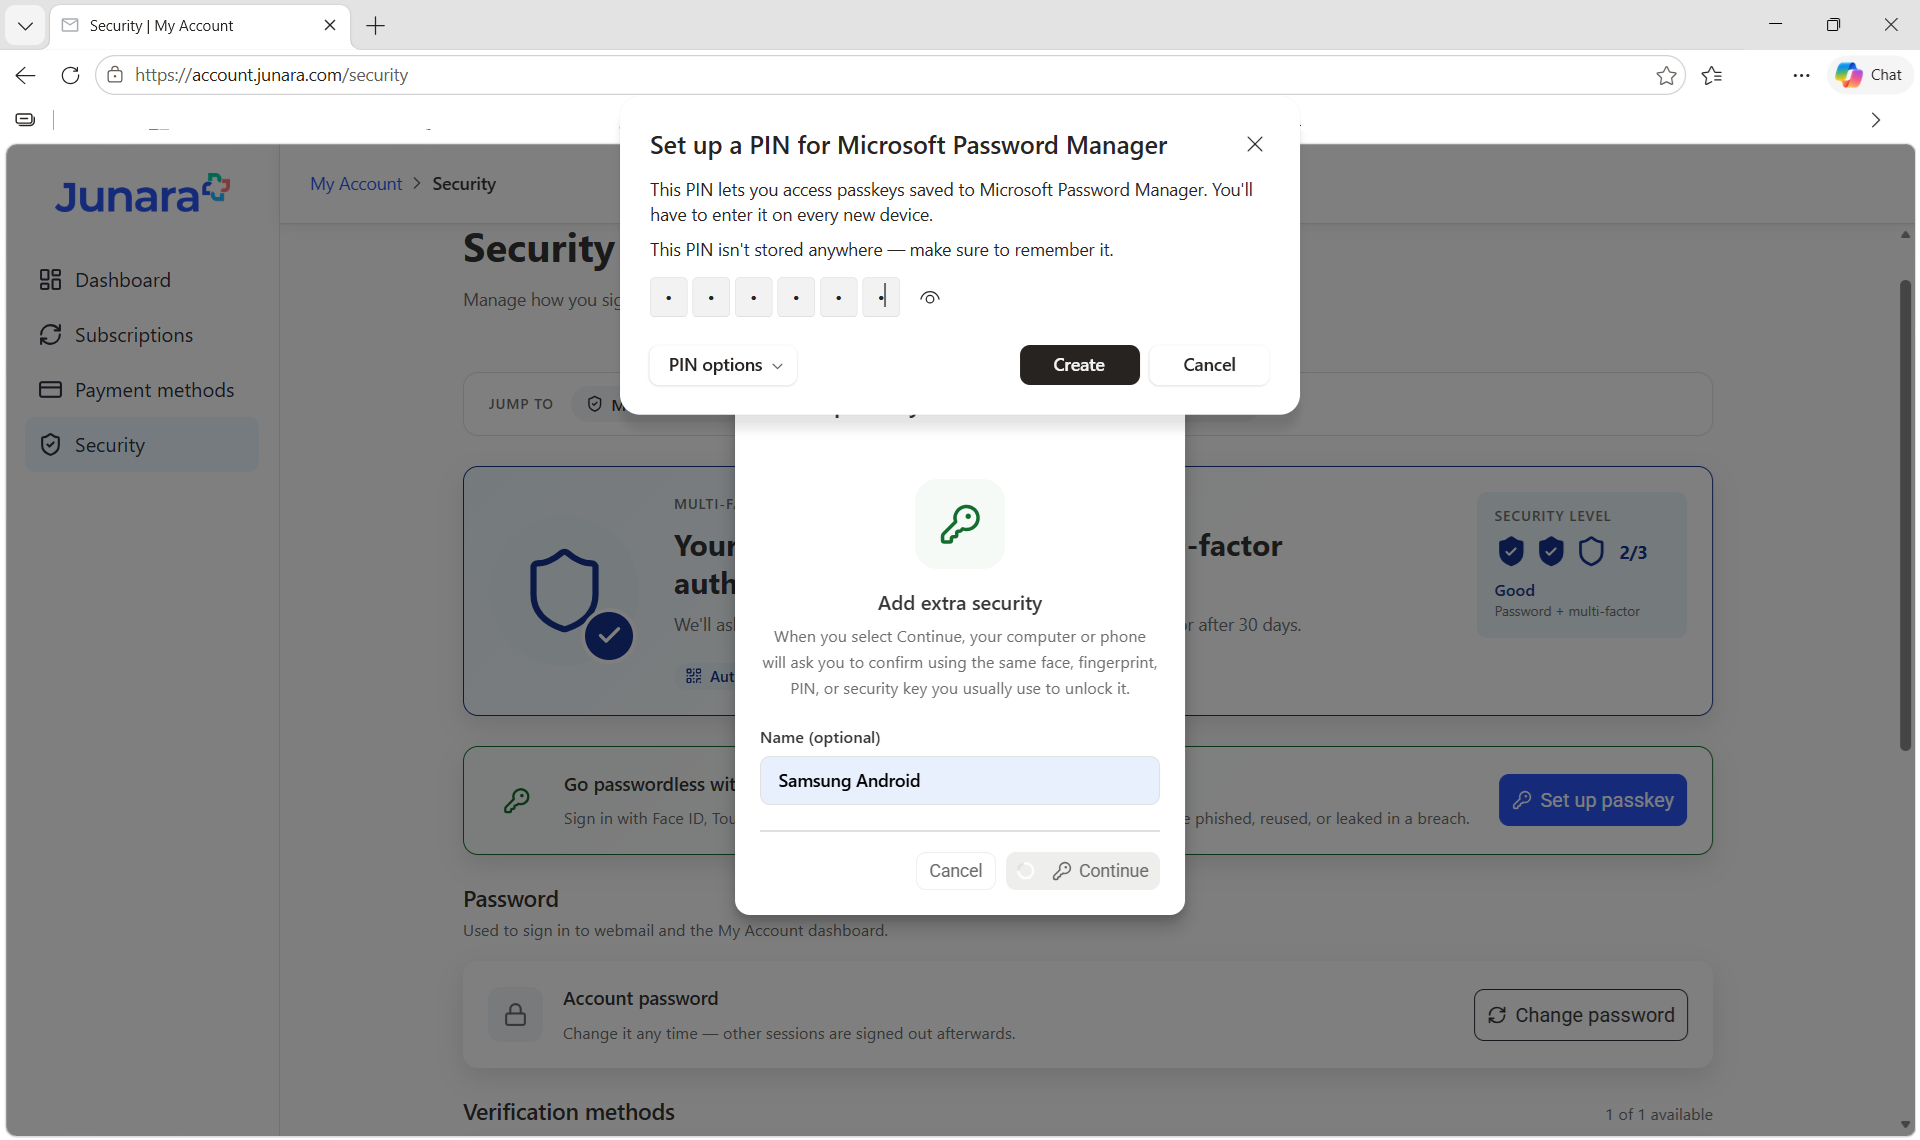1920x1140 pixels.
Task: Click the unfilled third security level shield
Action: 1591,551
